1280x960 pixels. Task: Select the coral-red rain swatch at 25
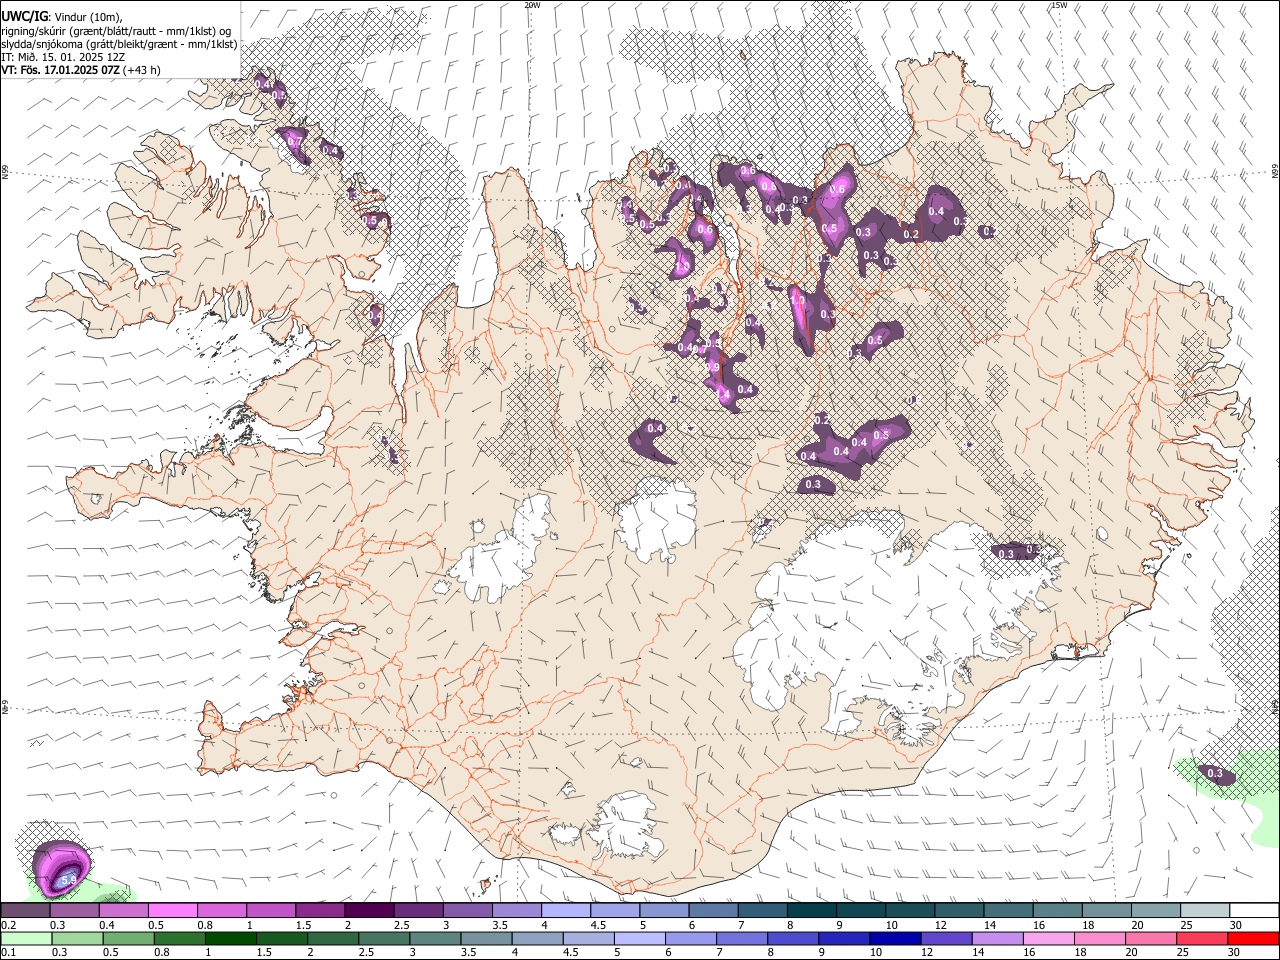tap(1202, 938)
